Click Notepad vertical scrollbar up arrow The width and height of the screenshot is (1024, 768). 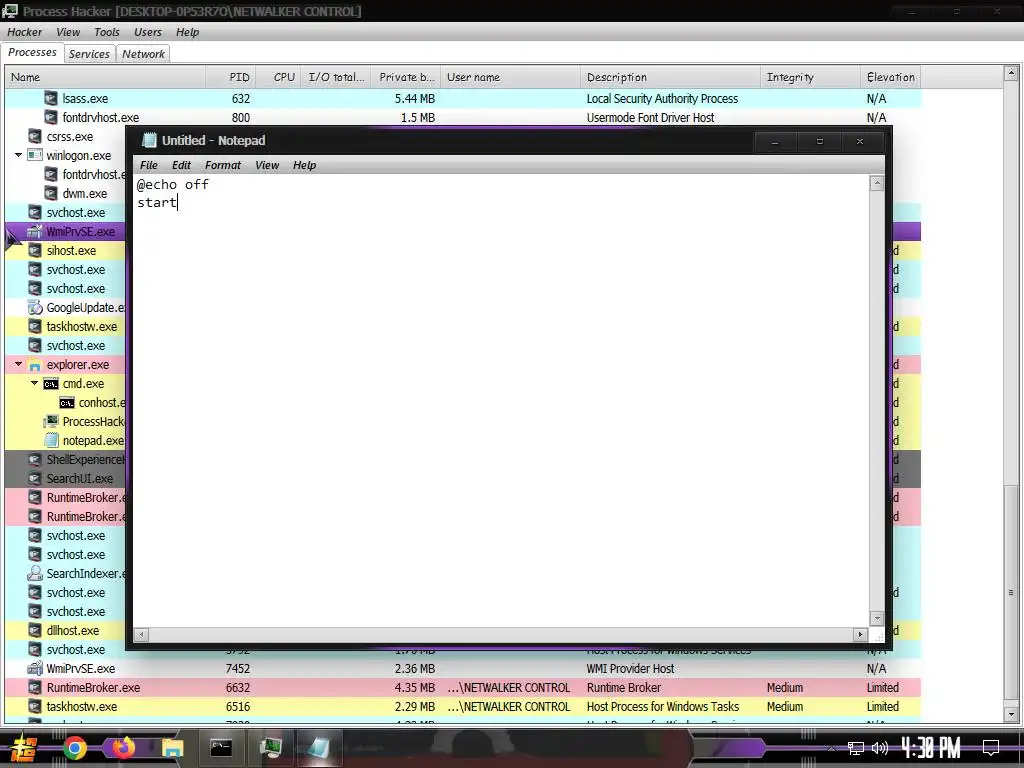tap(877, 184)
